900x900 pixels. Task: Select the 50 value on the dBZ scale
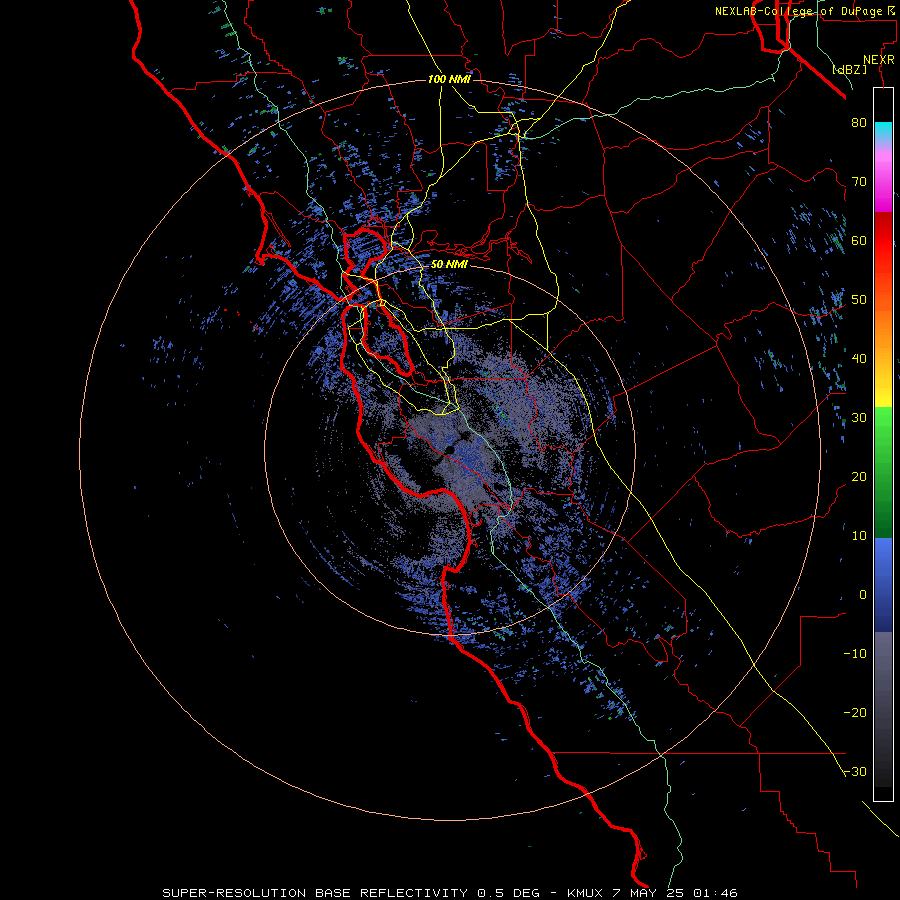pos(859,300)
